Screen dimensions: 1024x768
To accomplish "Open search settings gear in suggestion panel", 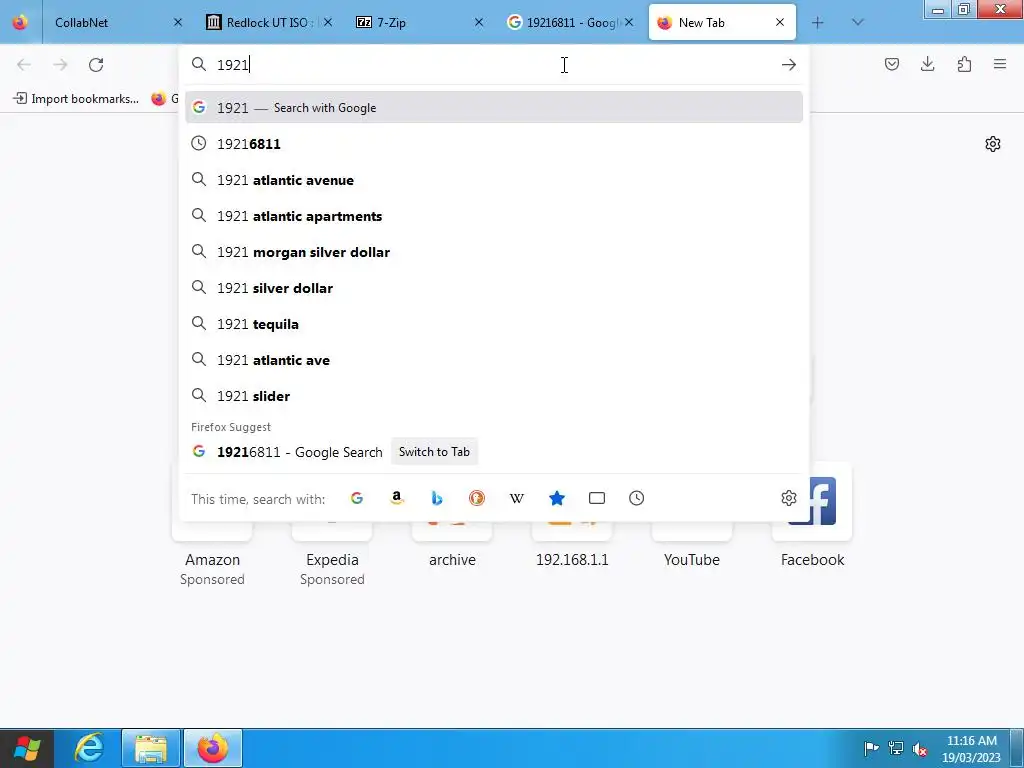I will point(789,498).
